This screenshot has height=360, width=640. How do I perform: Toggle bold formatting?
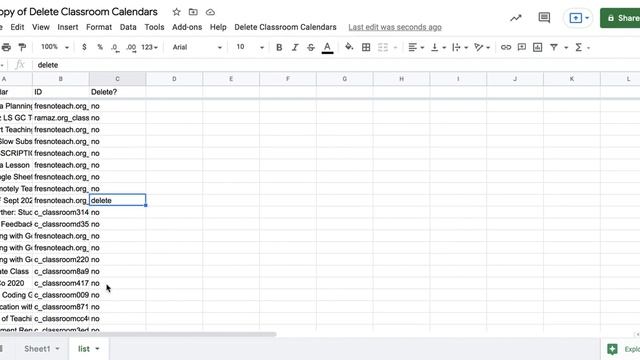279,47
